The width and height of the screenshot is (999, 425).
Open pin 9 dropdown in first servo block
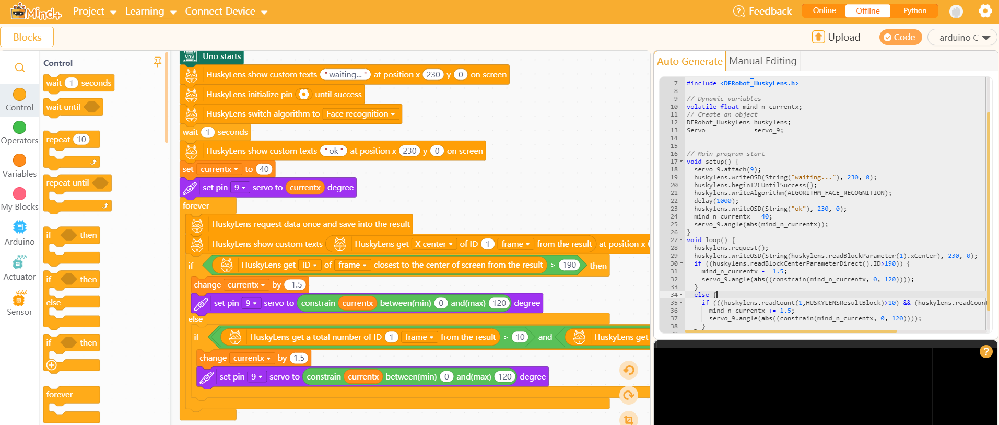coord(240,188)
